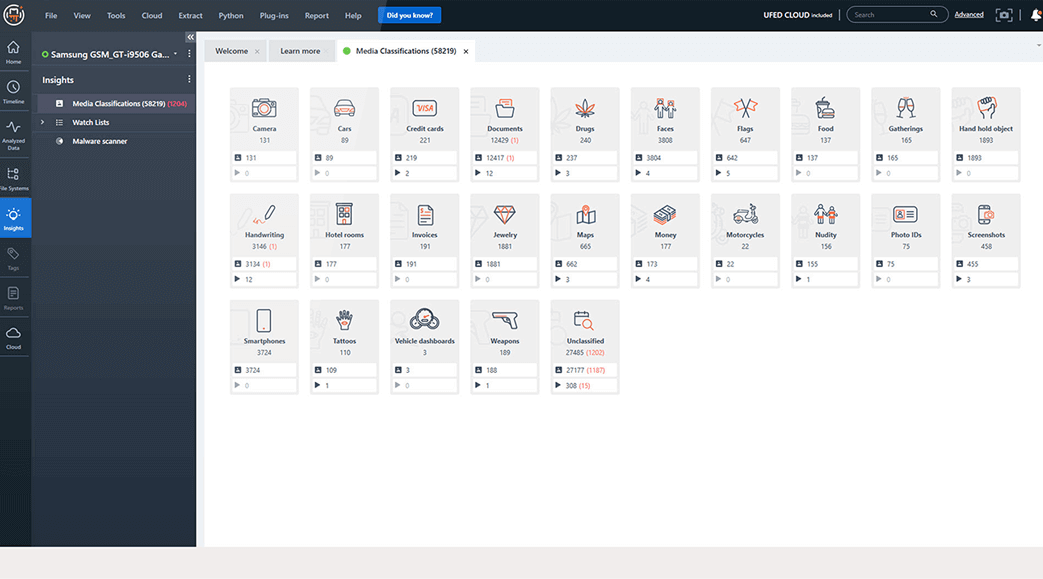This screenshot has width=1043, height=579.
Task: Go to Analyzed Data in sidebar
Action: coord(13,135)
